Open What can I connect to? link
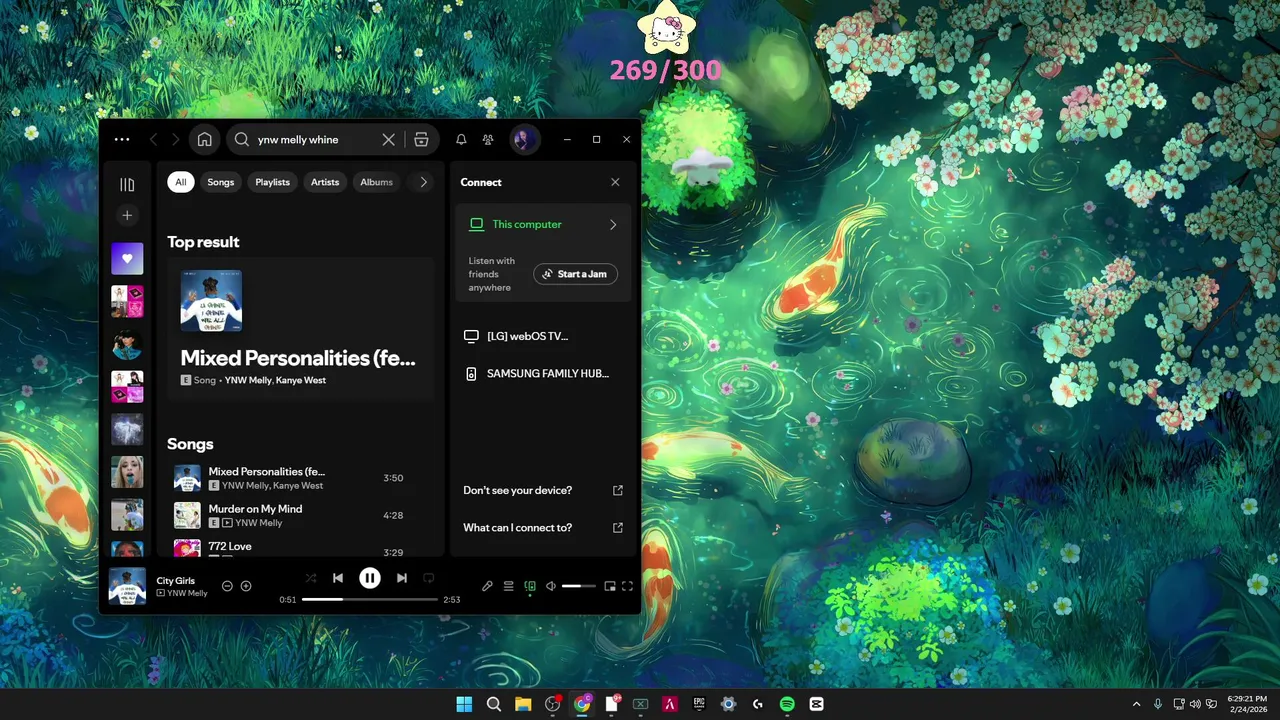Screen dimensions: 1280x720 click(x=543, y=527)
